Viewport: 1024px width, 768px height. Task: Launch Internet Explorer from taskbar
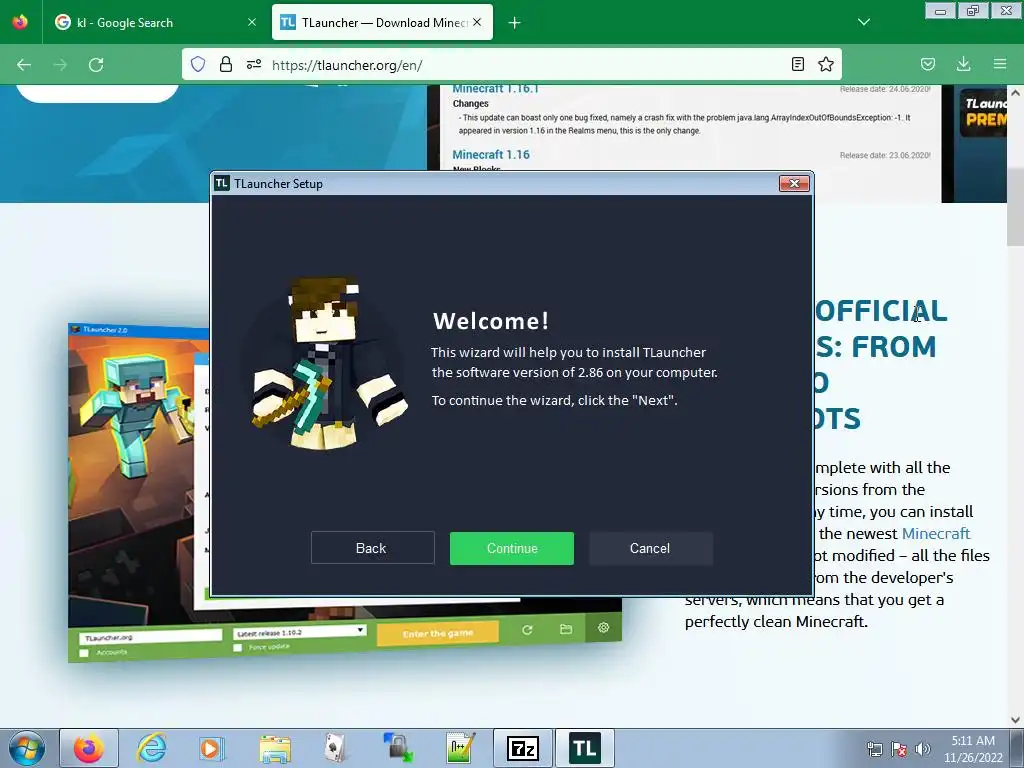(152, 748)
